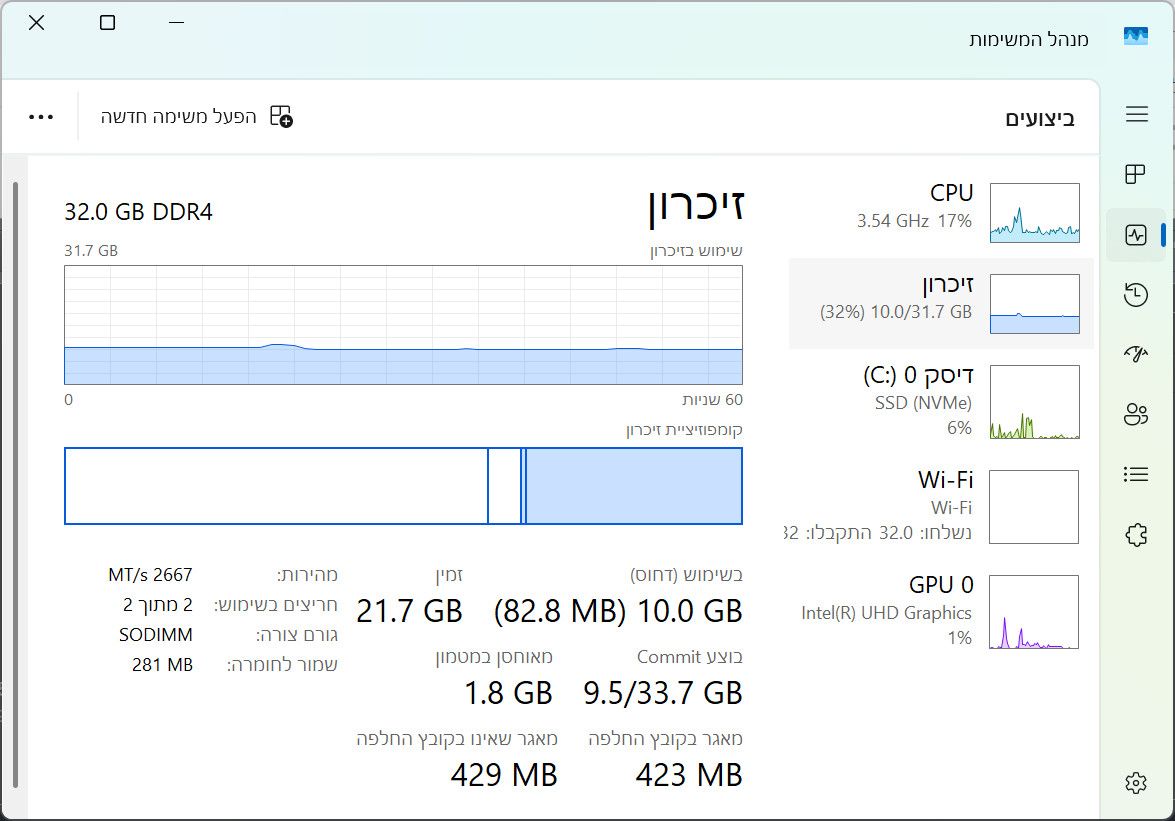Click the '281 MB' hardware reserved value

[163, 664]
